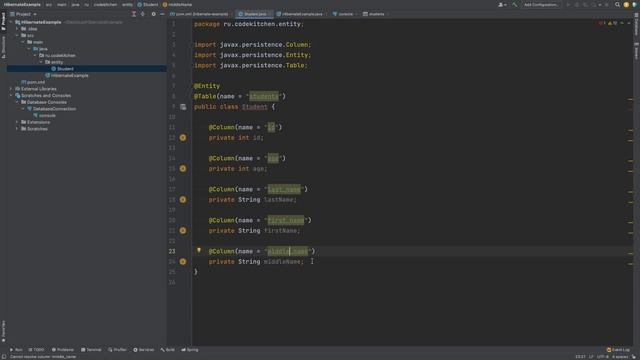Open the Event Log
Viewport: 640px width, 360px height.
[618, 350]
